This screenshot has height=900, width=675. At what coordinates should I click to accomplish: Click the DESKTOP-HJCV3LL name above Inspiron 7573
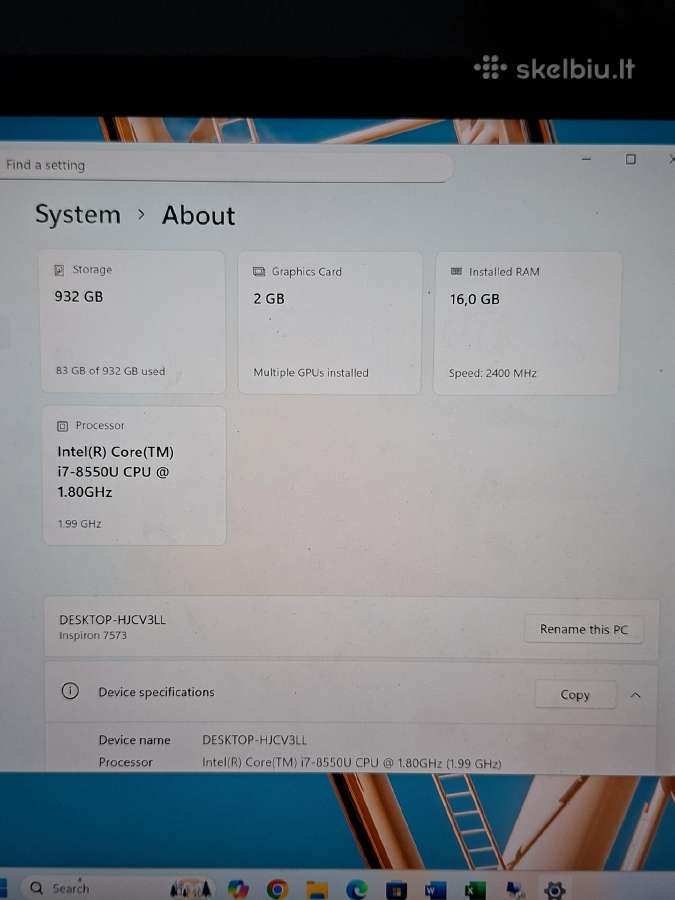click(x=112, y=620)
